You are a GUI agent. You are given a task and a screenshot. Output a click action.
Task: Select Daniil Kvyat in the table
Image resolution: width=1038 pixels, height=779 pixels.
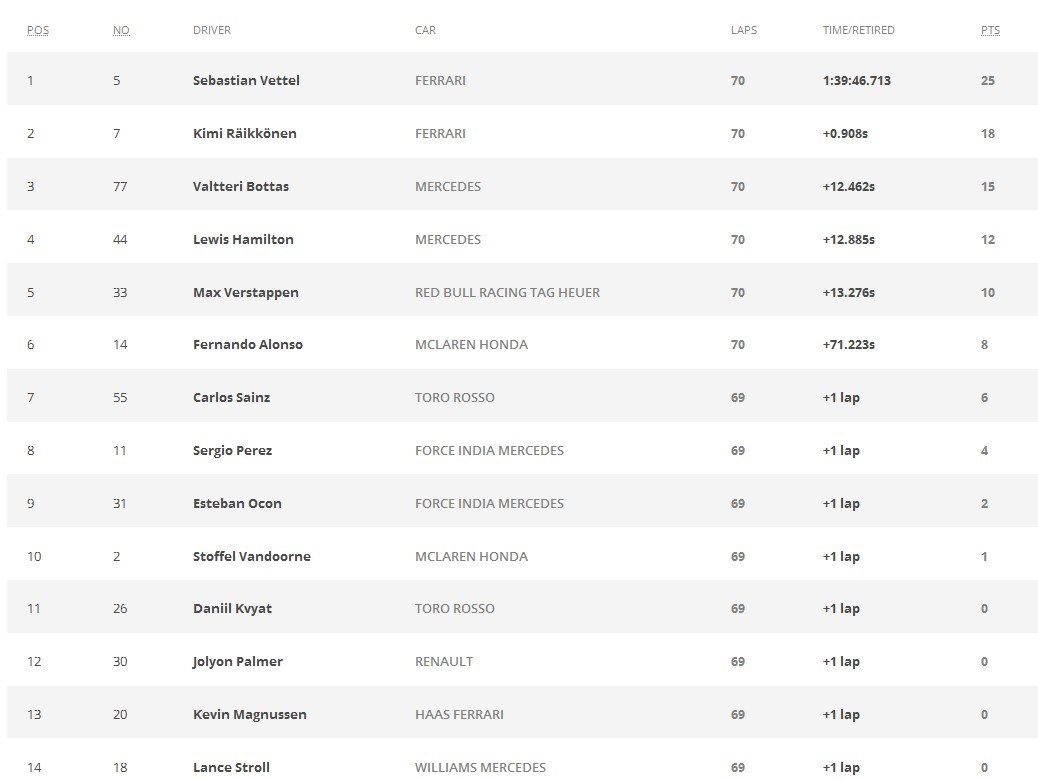click(x=232, y=608)
